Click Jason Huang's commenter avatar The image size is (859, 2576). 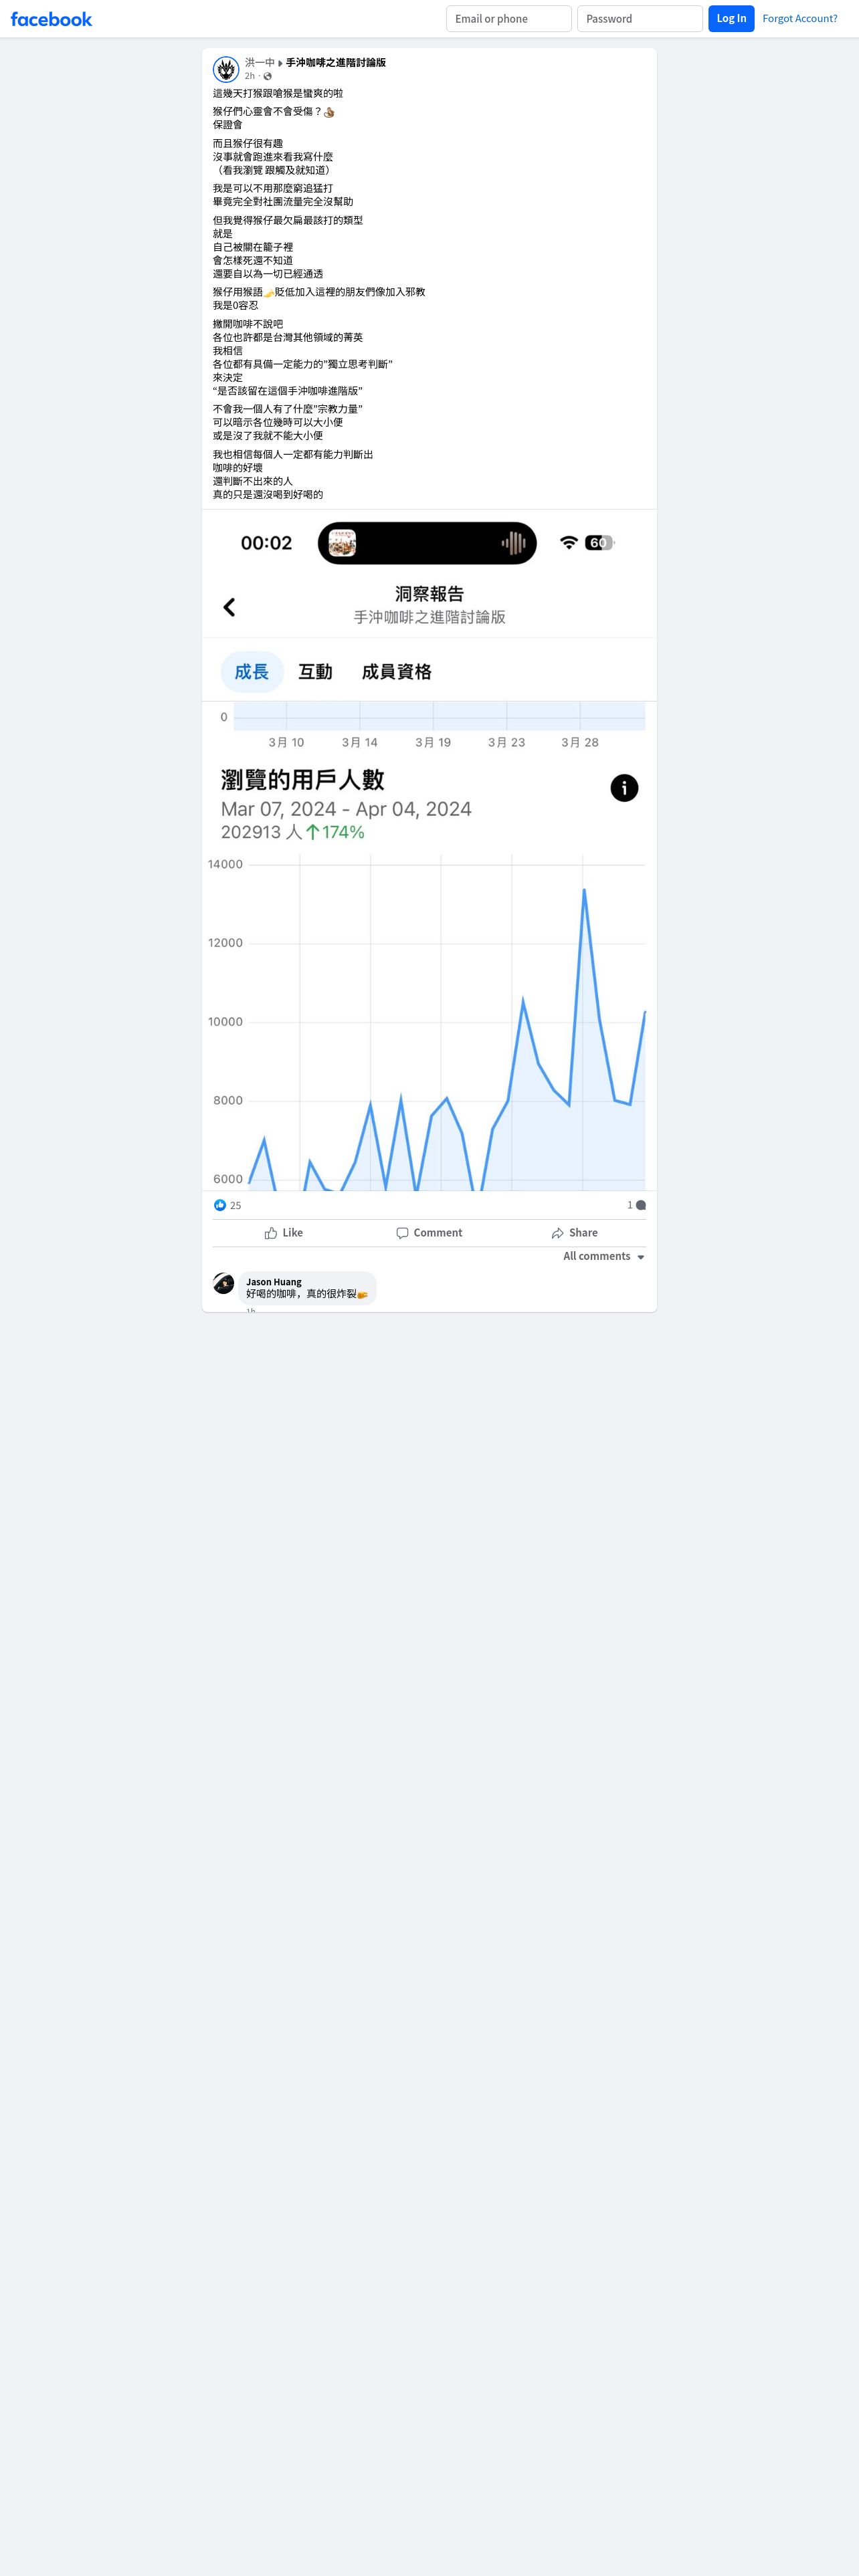[224, 1283]
